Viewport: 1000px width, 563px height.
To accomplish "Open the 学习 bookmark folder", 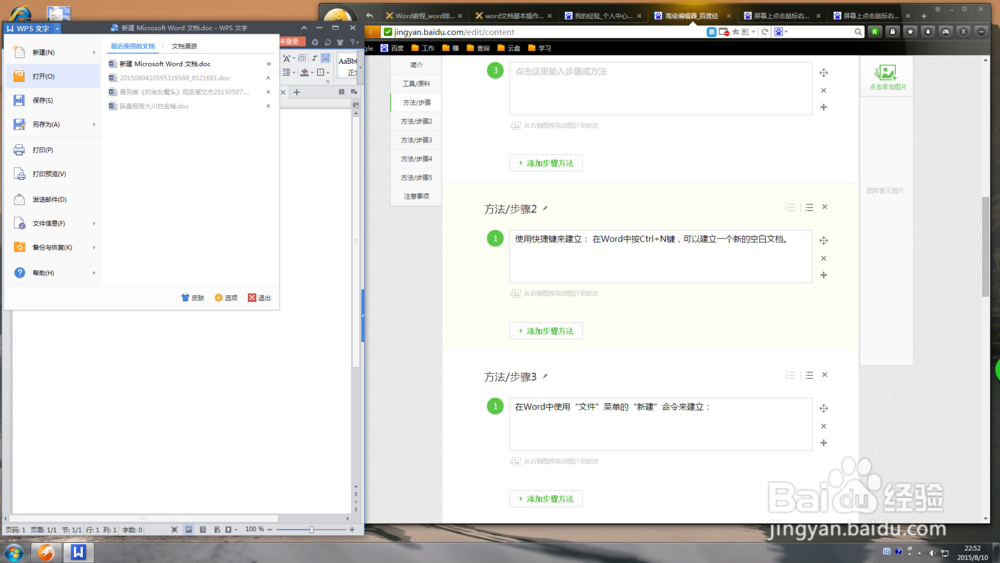I will [x=539, y=48].
